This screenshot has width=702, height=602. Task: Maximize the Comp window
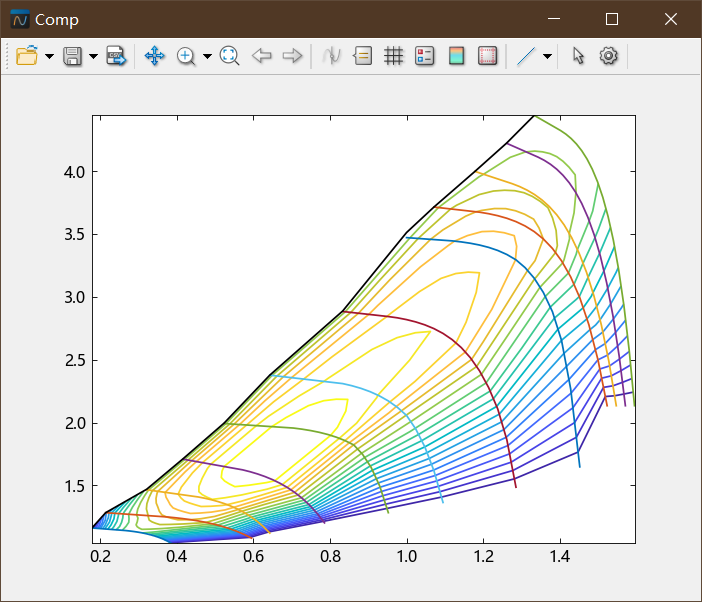coord(612,19)
